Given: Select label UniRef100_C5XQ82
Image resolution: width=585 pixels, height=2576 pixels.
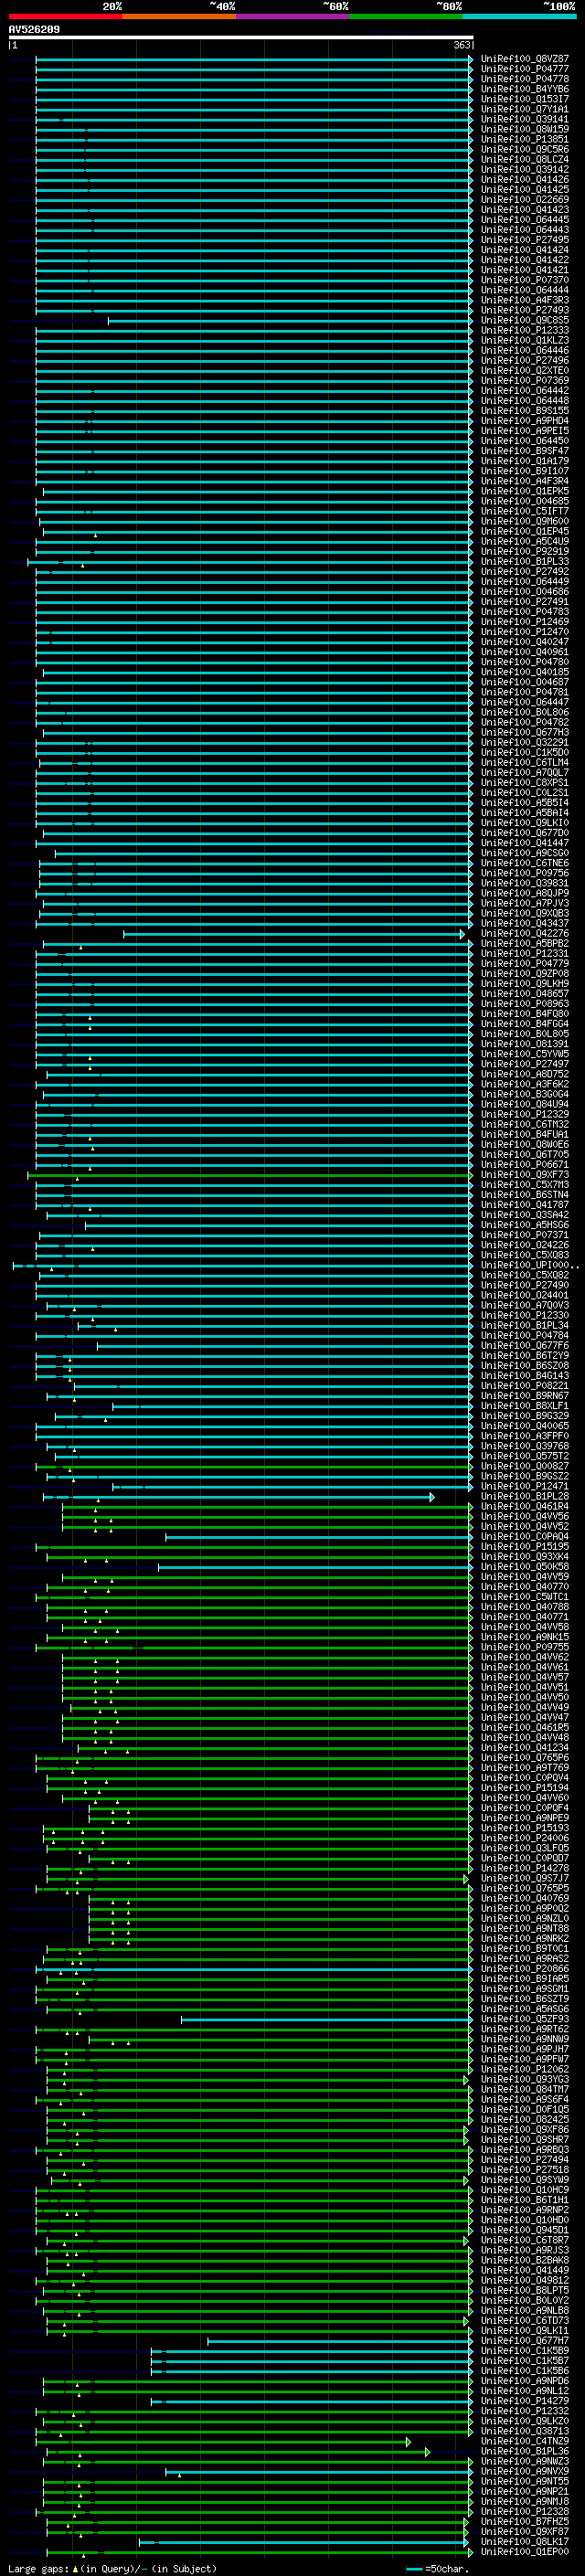Looking at the screenshot, I should click(524, 1275).
